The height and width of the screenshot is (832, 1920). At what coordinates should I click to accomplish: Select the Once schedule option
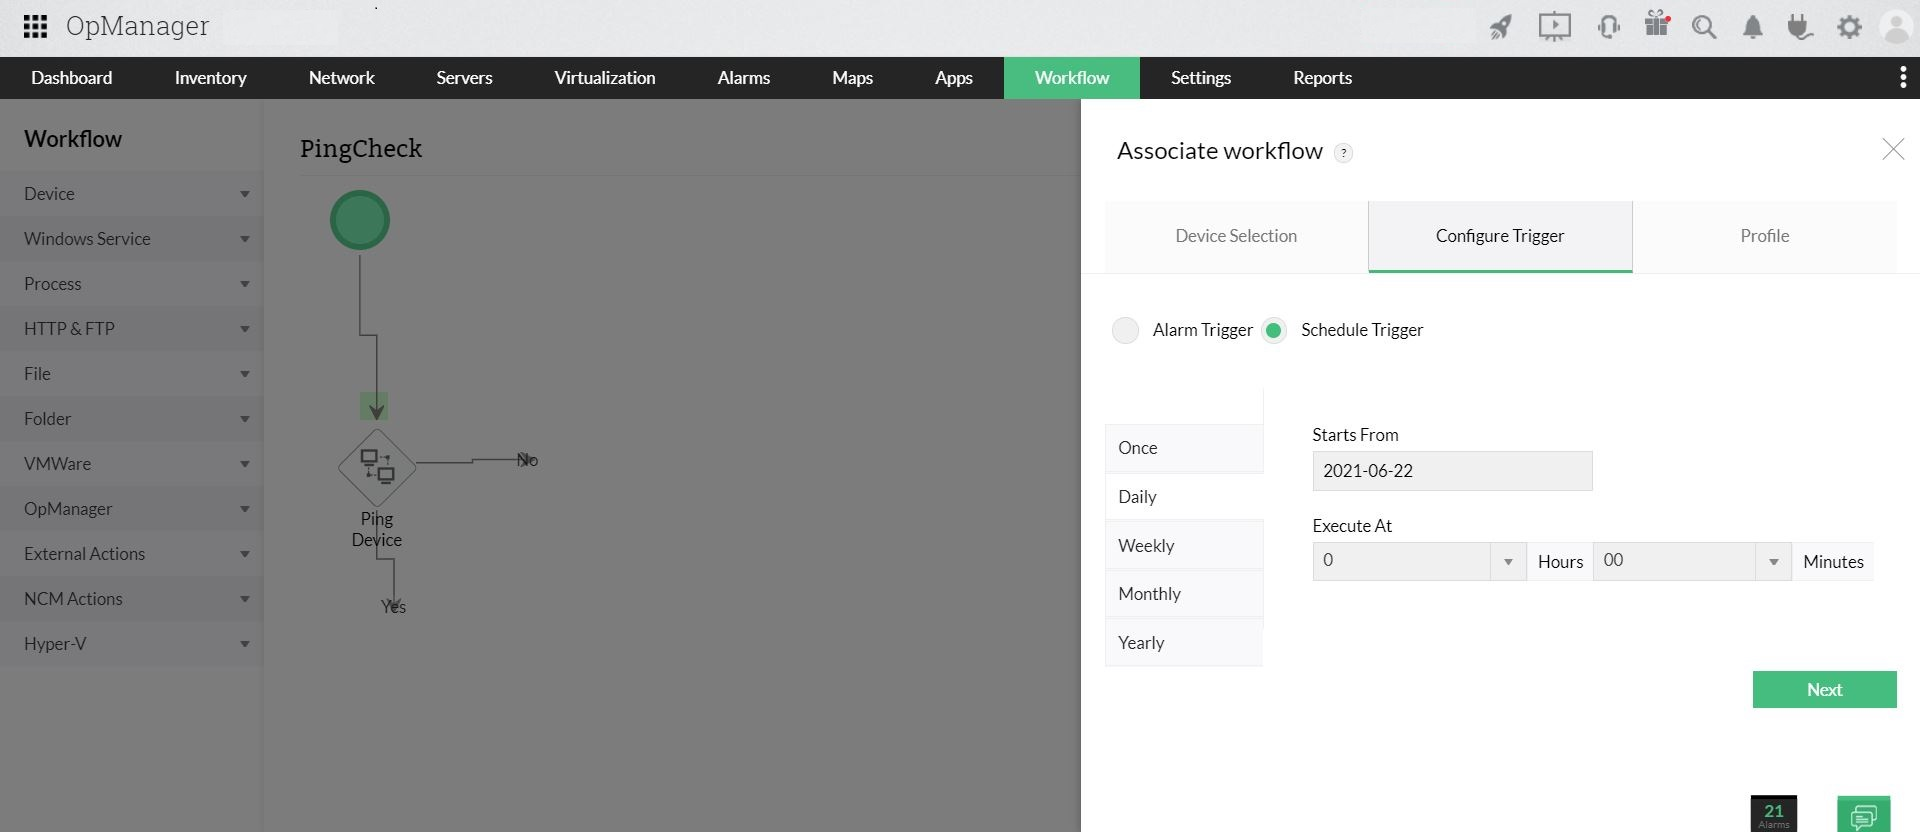1184,448
